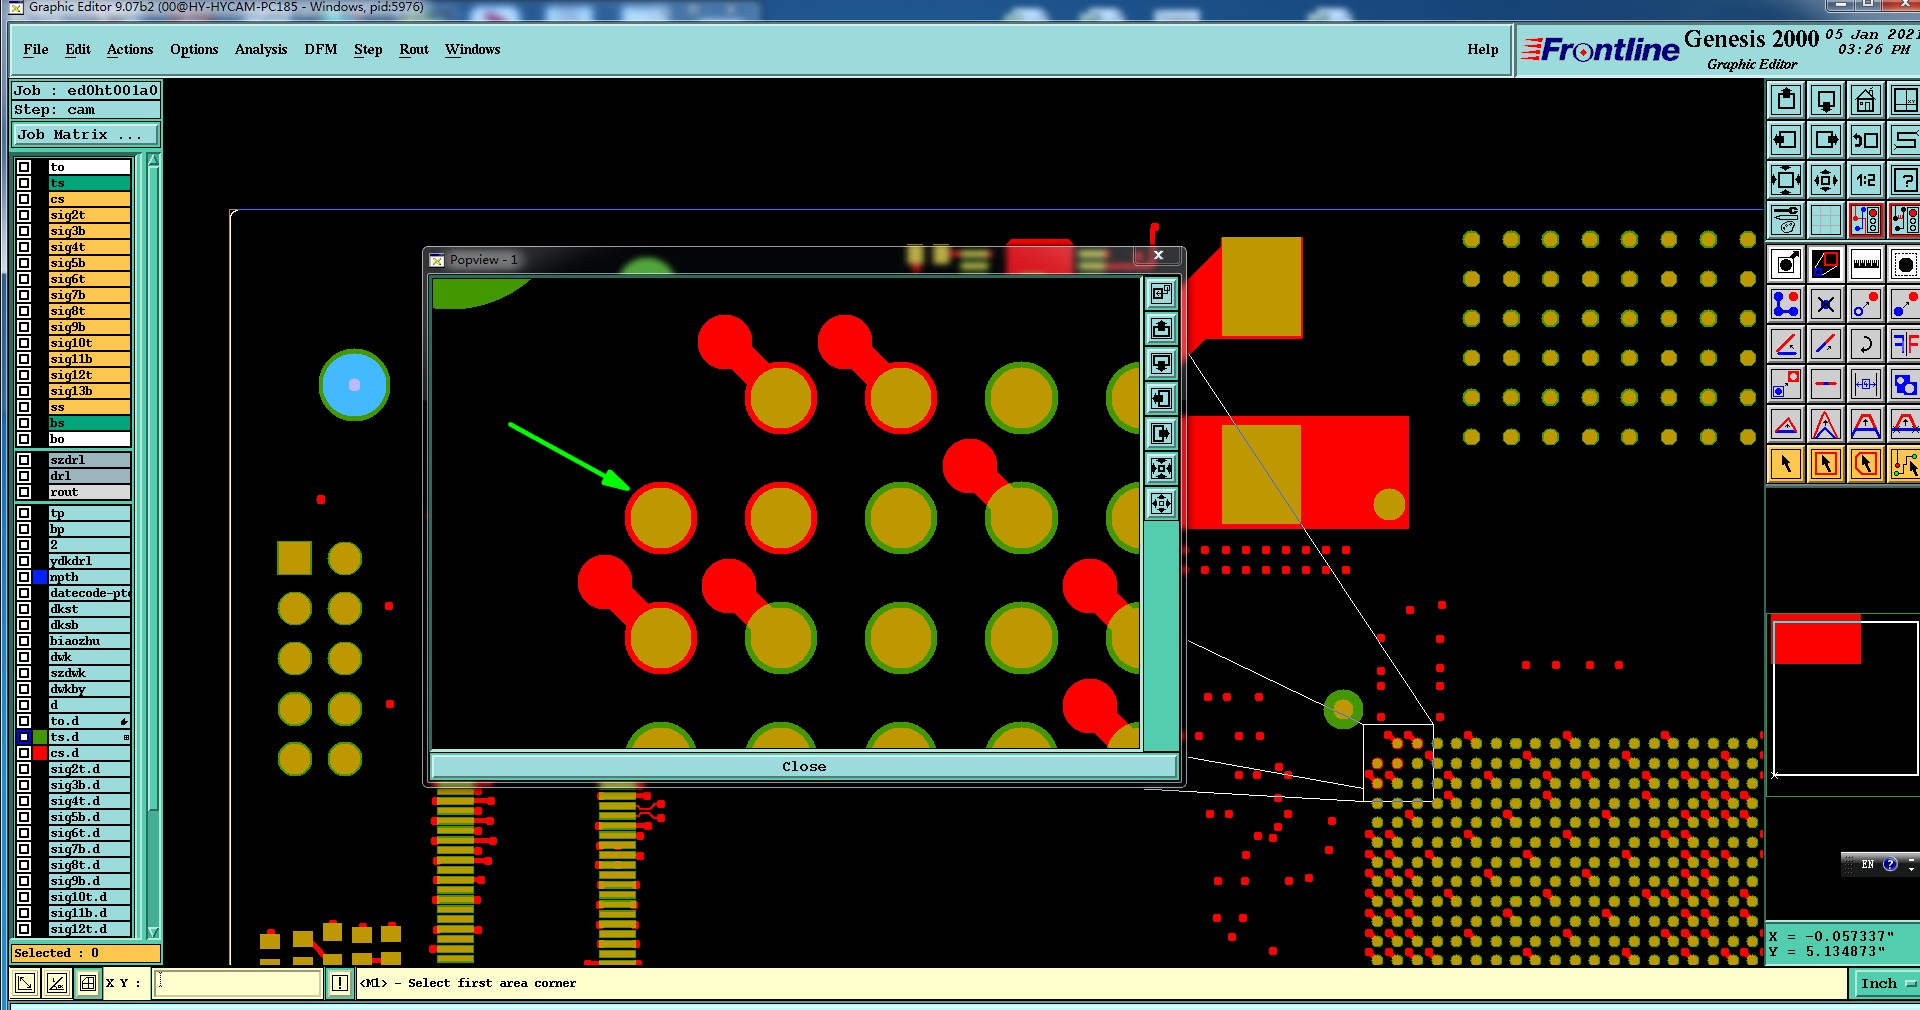Click the previous zoom icon
The height and width of the screenshot is (1010, 1920).
pyautogui.click(x=1866, y=140)
